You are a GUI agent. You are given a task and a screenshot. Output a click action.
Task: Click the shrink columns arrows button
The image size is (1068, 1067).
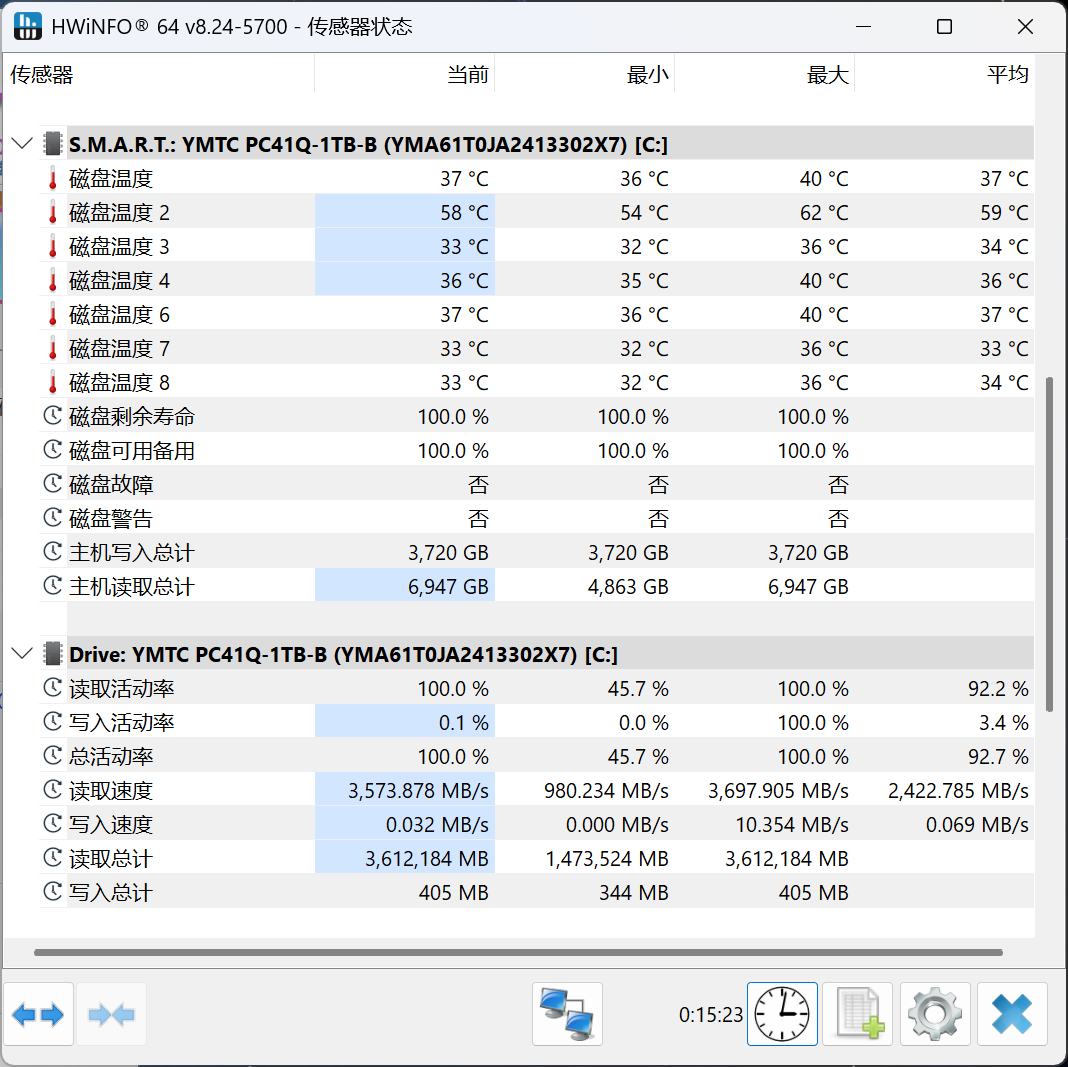112,1015
